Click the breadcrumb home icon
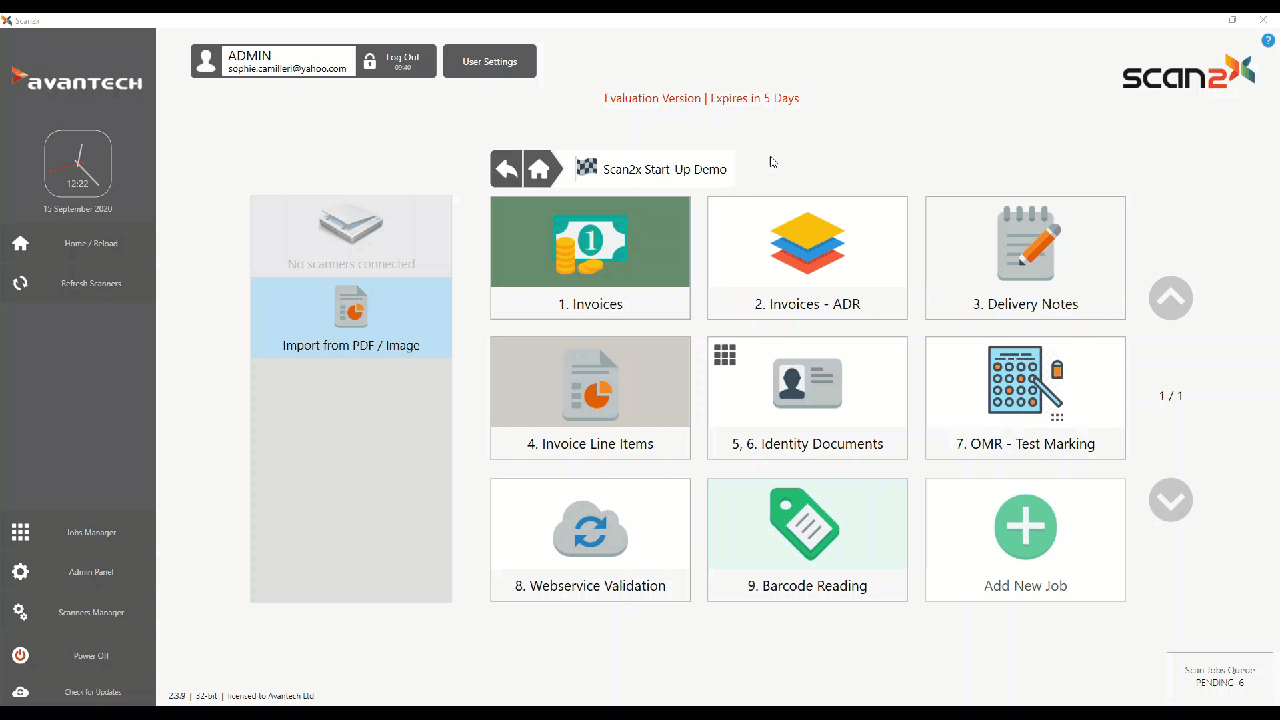 click(539, 169)
